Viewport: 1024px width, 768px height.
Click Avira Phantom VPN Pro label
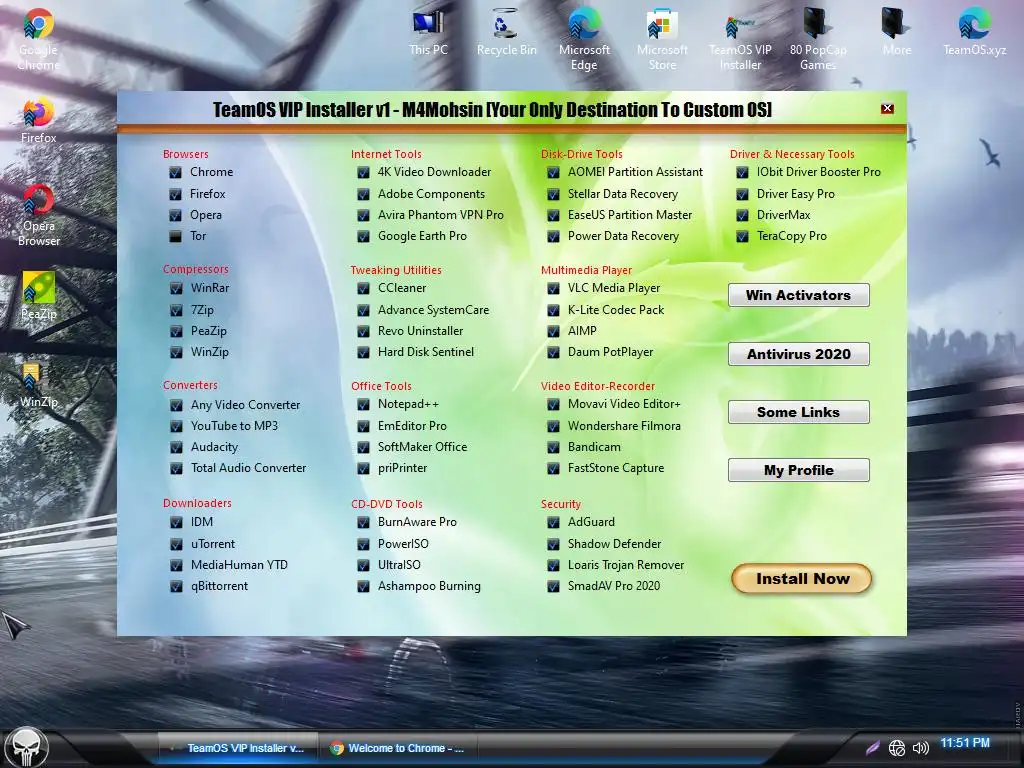point(440,215)
